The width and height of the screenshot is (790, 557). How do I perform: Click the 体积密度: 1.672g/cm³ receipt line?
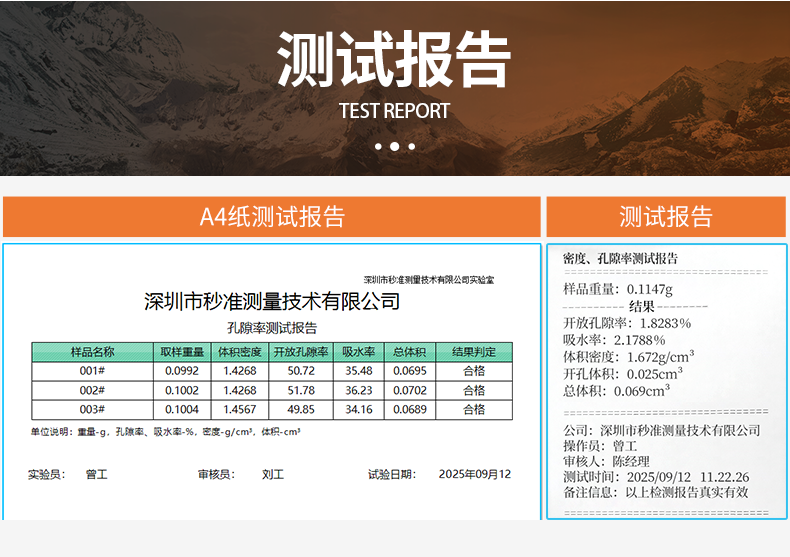pyautogui.click(x=629, y=357)
